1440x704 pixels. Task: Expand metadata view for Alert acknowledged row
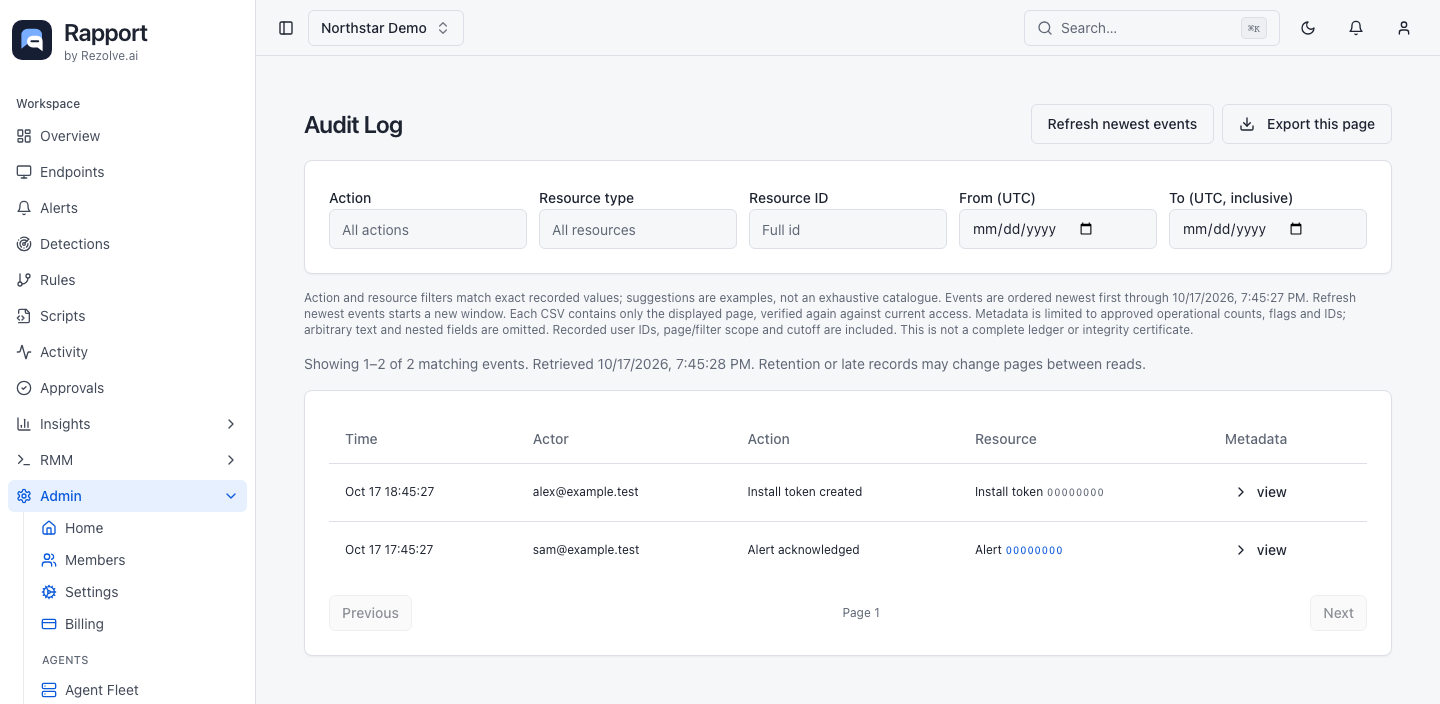(x=1260, y=550)
